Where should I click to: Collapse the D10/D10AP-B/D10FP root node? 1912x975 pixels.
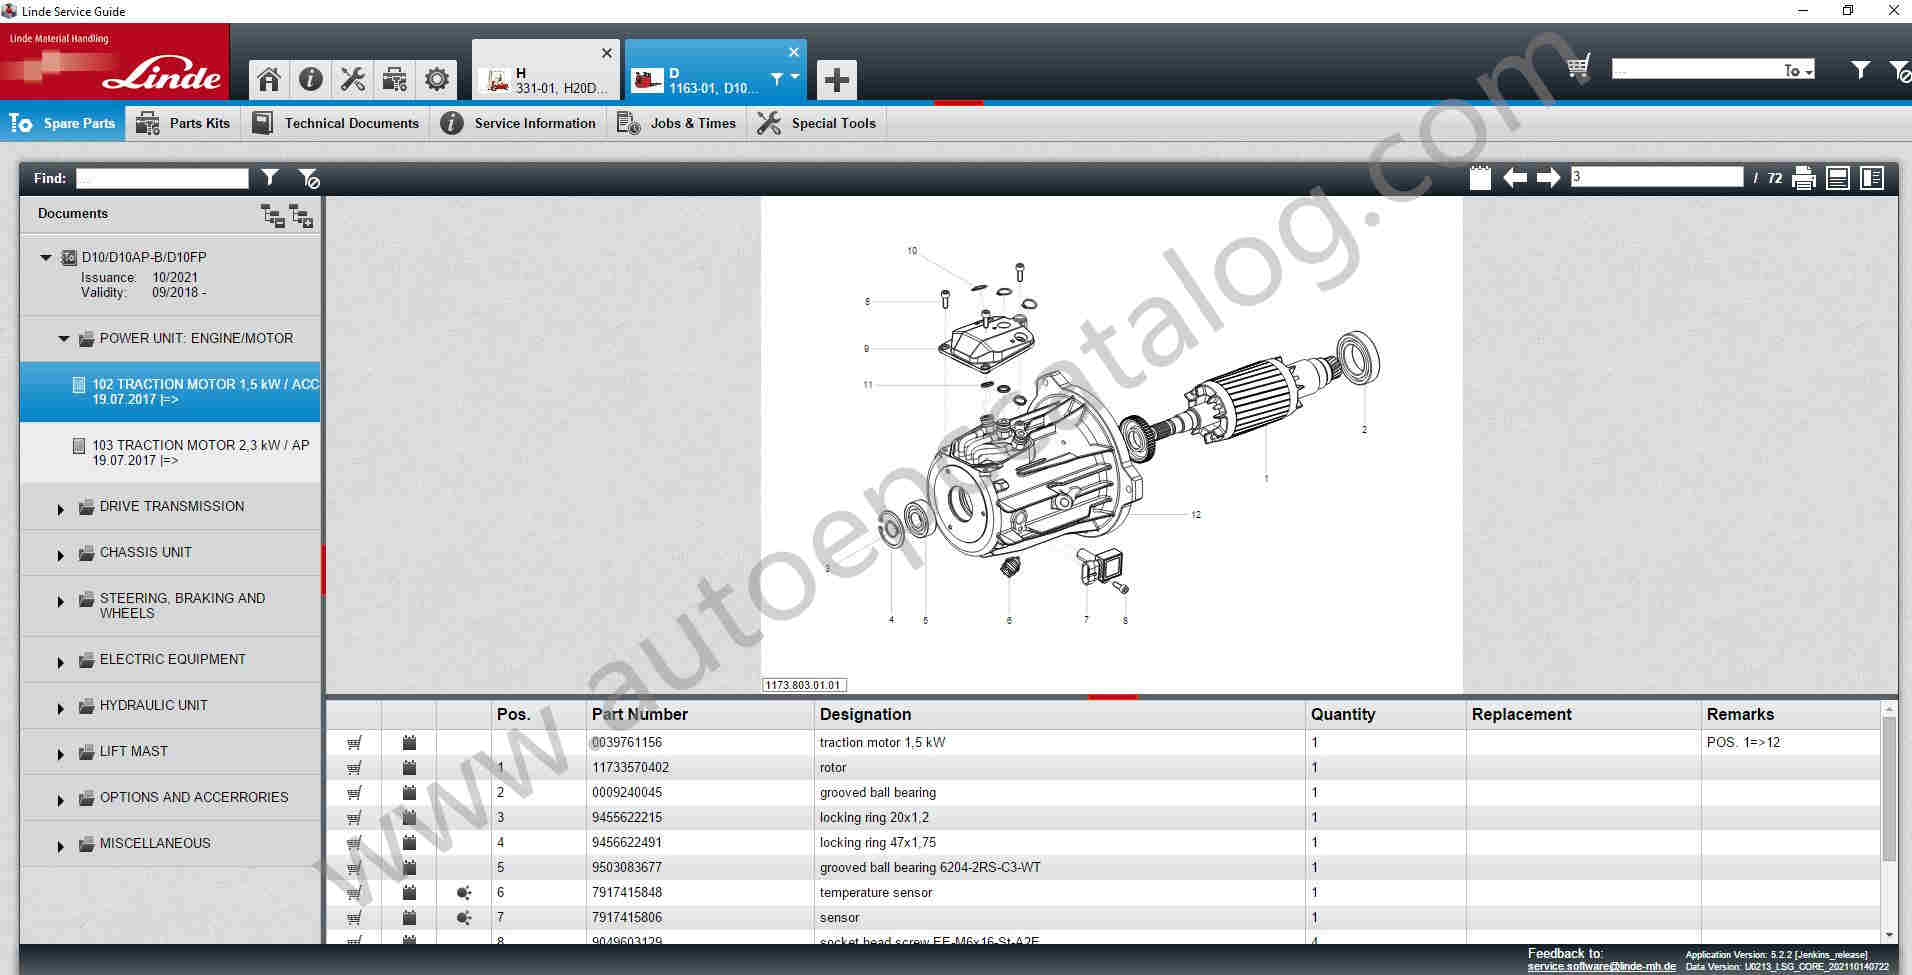point(45,257)
